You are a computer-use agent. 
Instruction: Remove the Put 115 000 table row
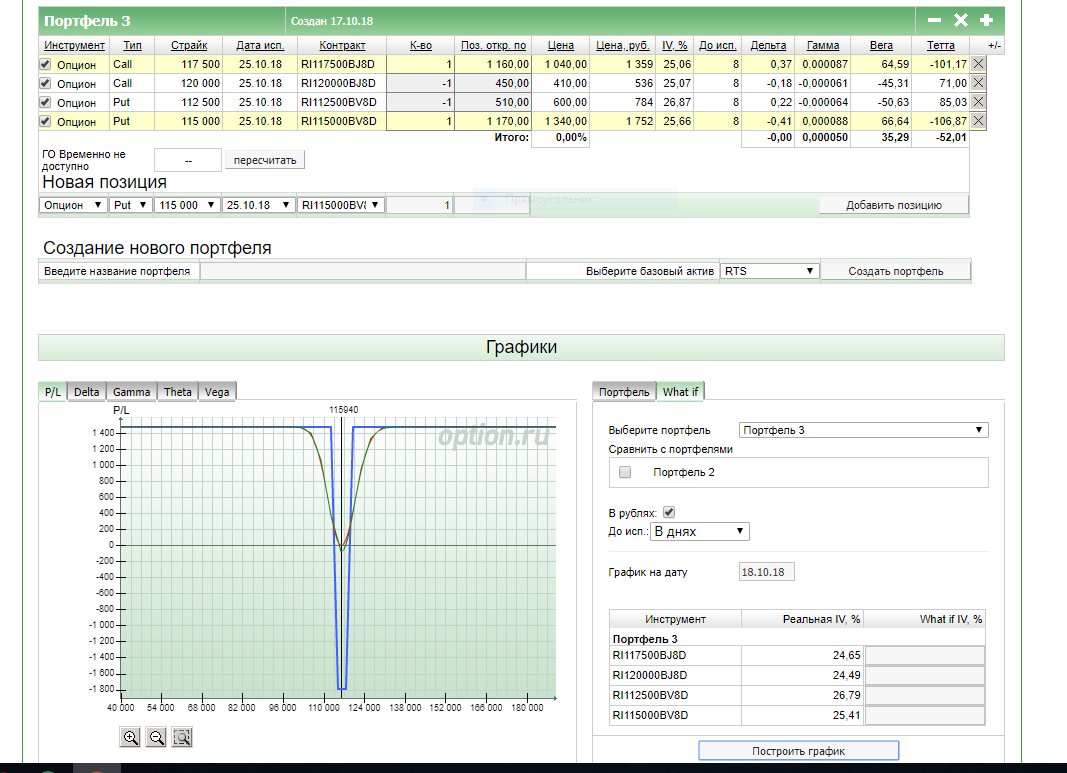click(978, 121)
